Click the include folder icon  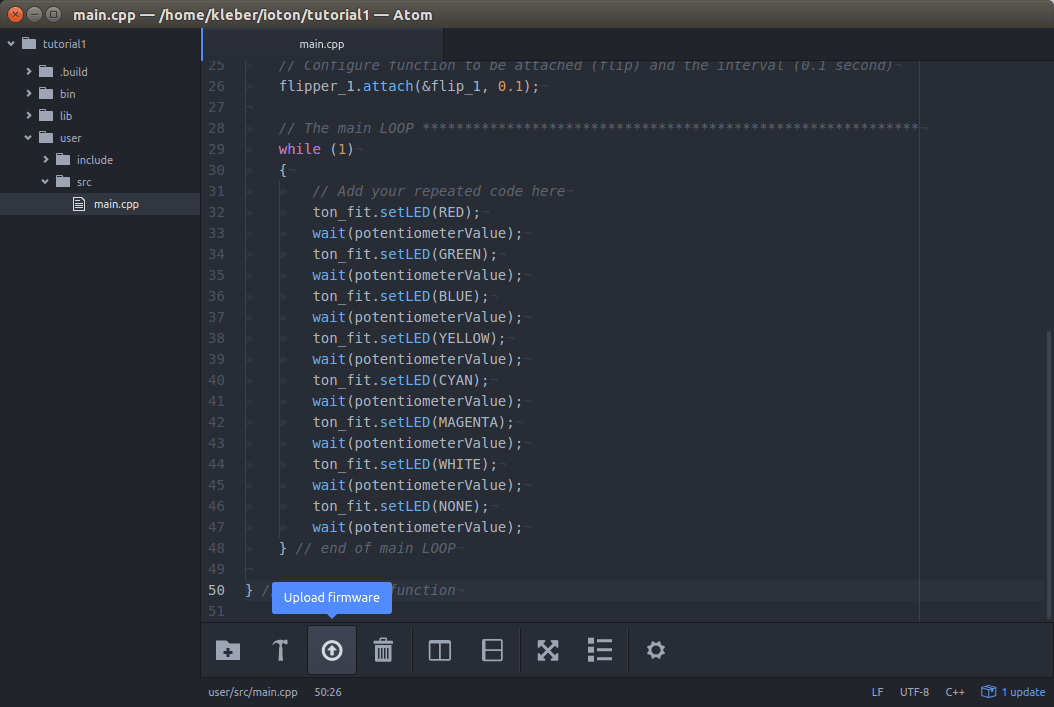pyautogui.click(x=63, y=159)
